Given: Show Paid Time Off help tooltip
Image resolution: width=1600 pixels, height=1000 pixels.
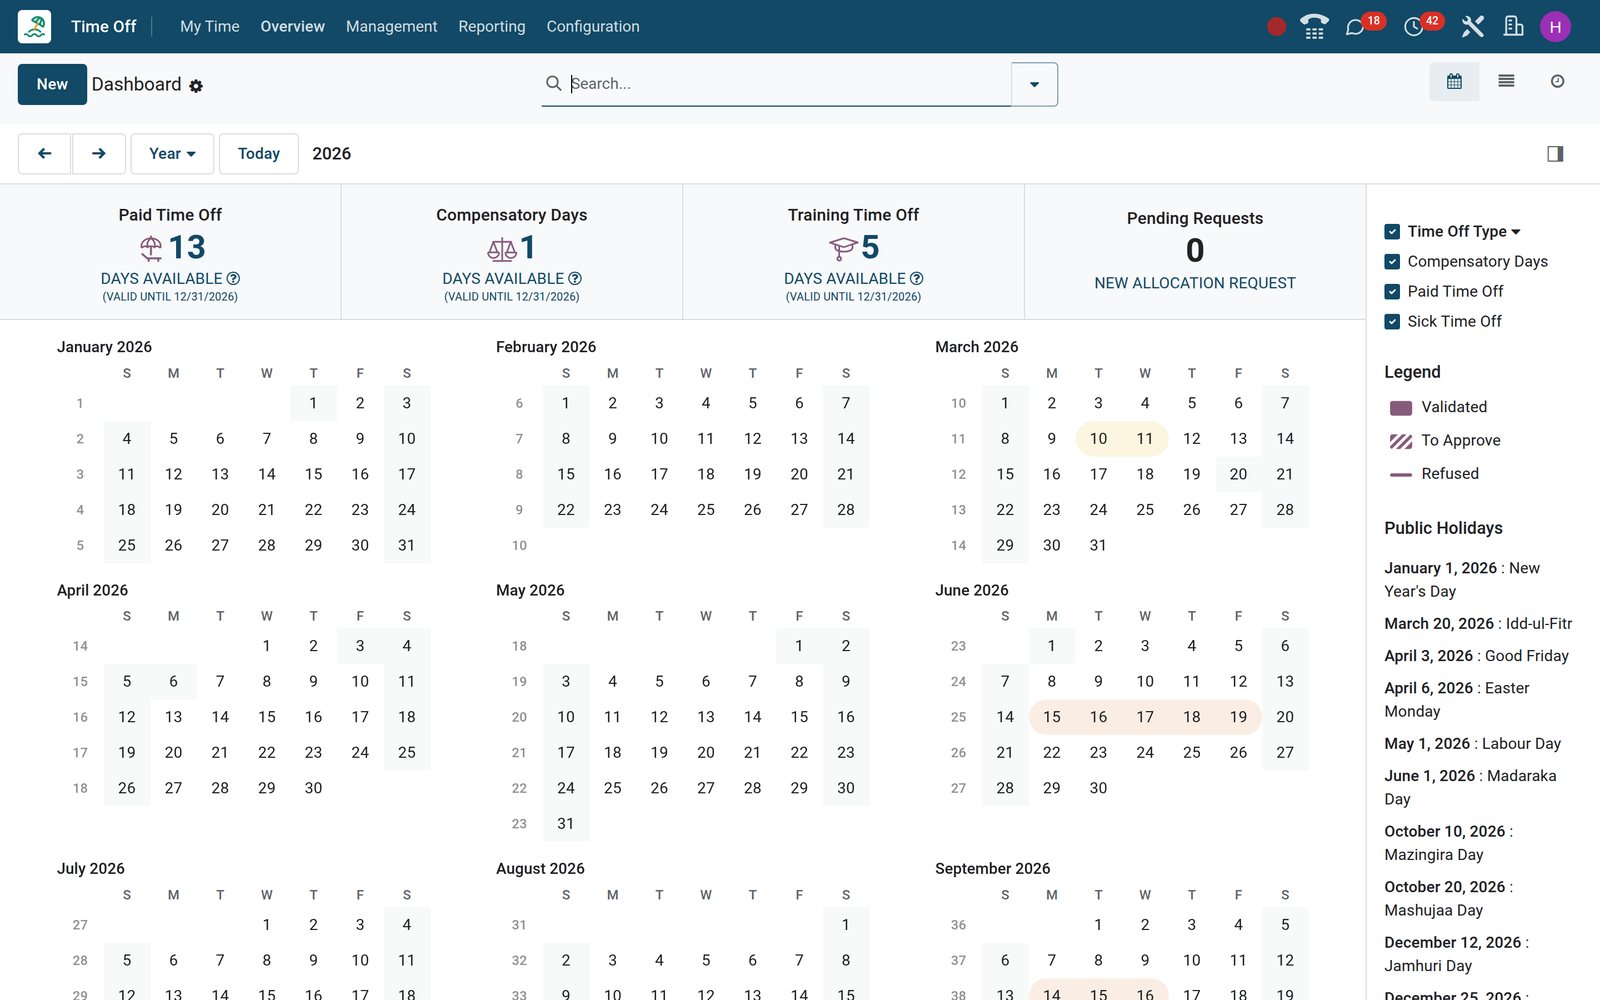Looking at the screenshot, I should point(233,279).
